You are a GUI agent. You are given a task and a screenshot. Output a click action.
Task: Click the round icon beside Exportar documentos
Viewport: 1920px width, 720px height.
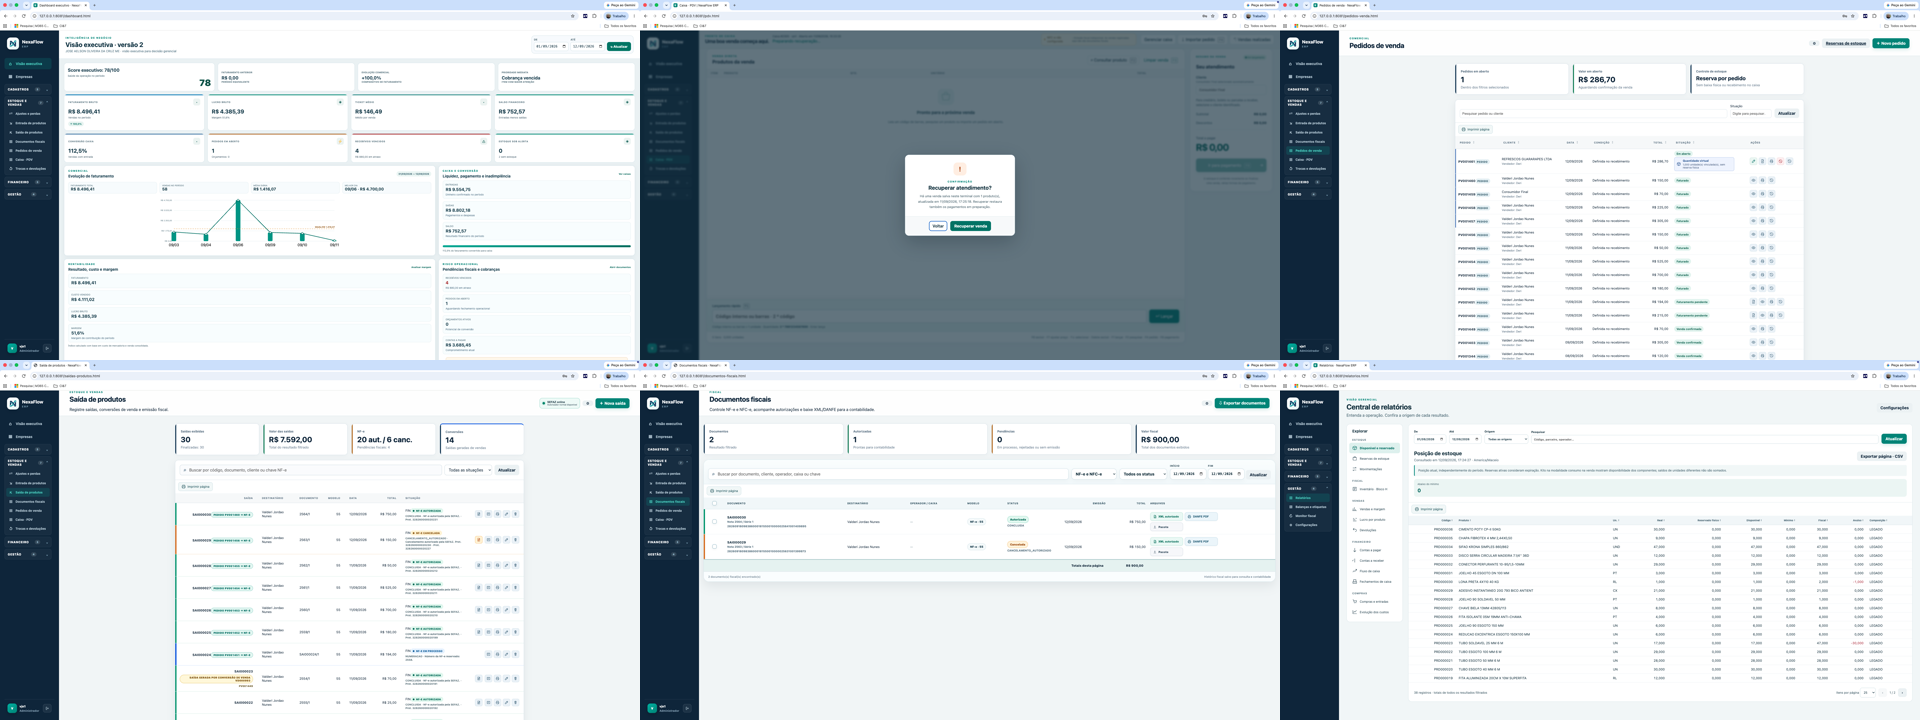(1207, 403)
